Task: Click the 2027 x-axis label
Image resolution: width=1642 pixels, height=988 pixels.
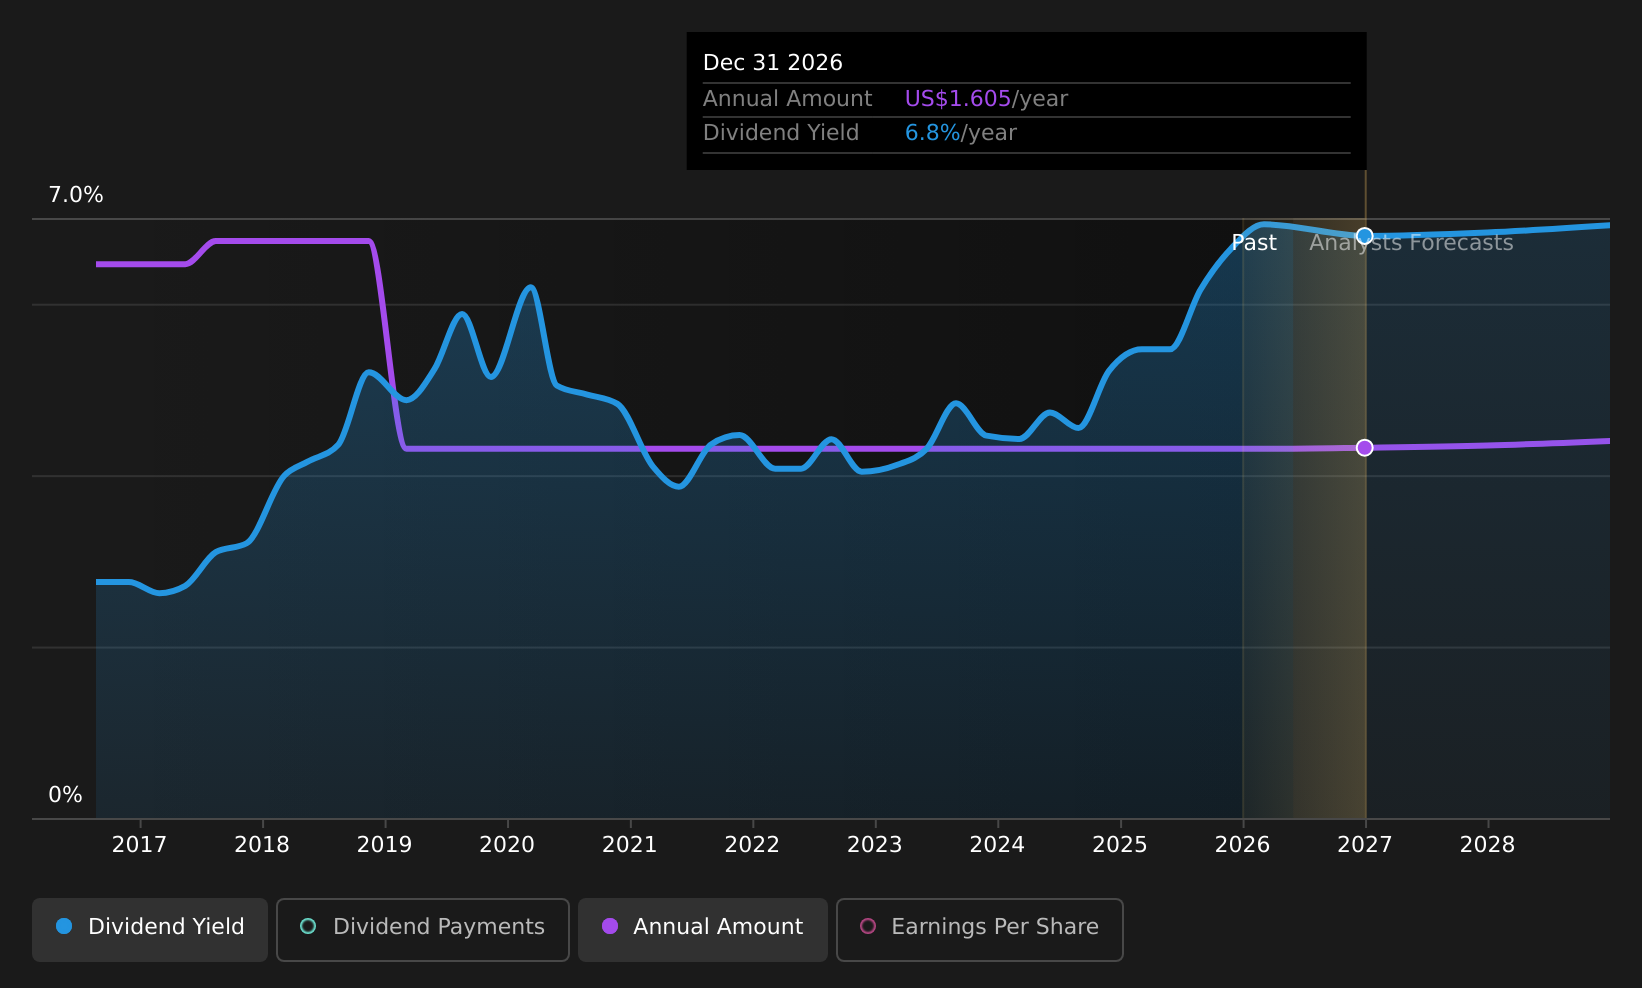Action: point(1365,845)
